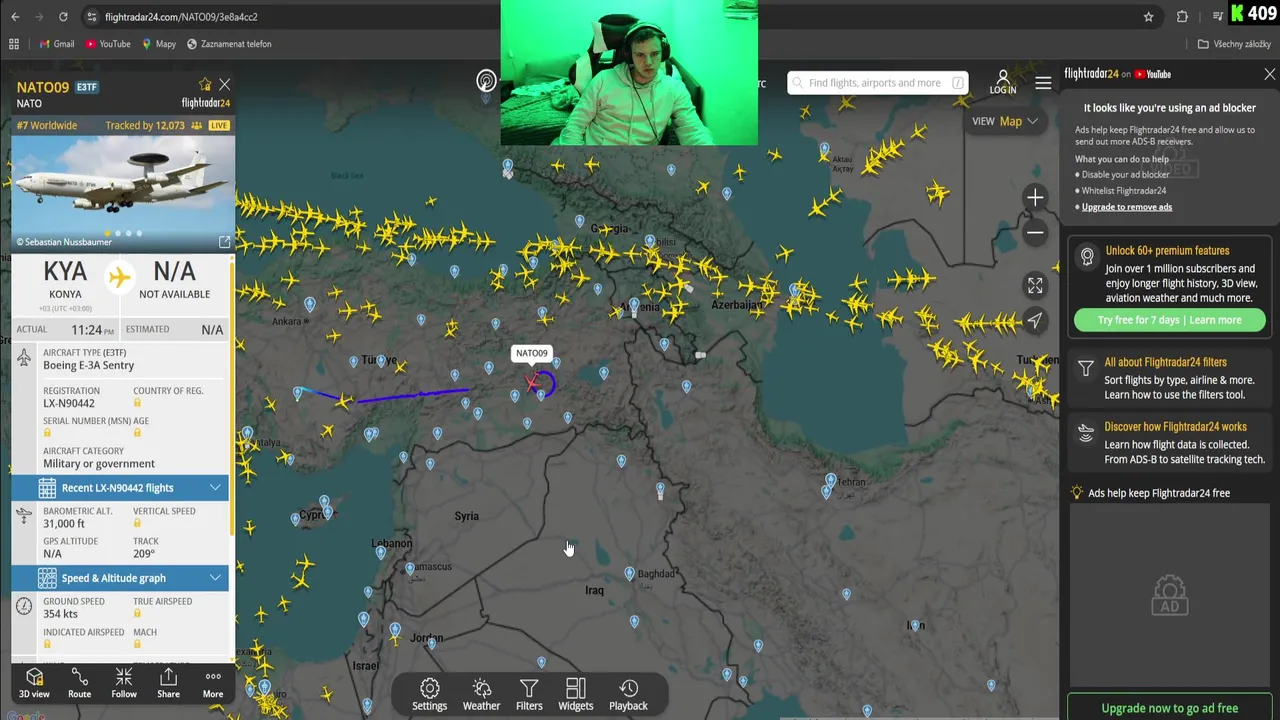1280x720 pixels.
Task: Zoom out the map with minus button
Action: [1035, 233]
